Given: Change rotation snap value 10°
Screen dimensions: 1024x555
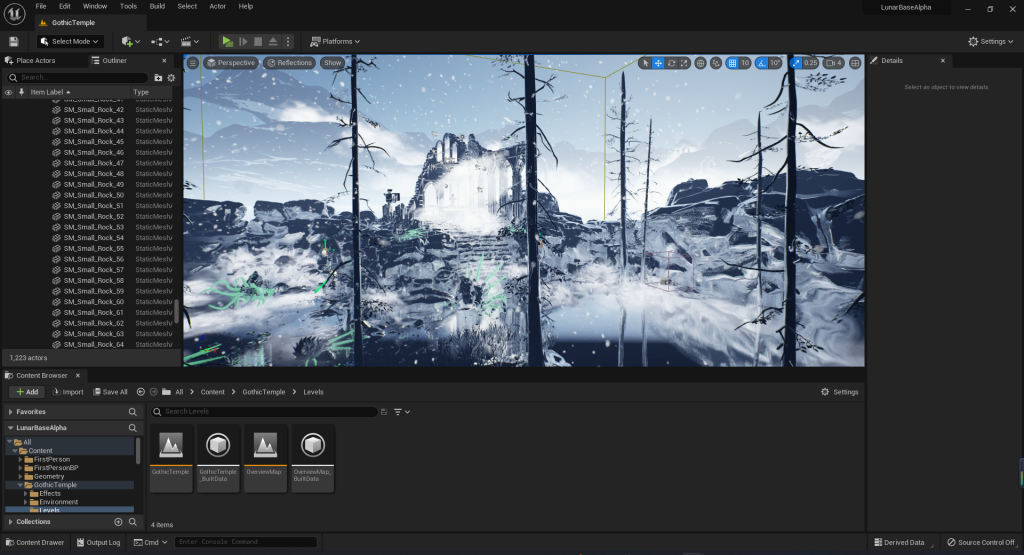Looking at the screenshot, I should 775,63.
